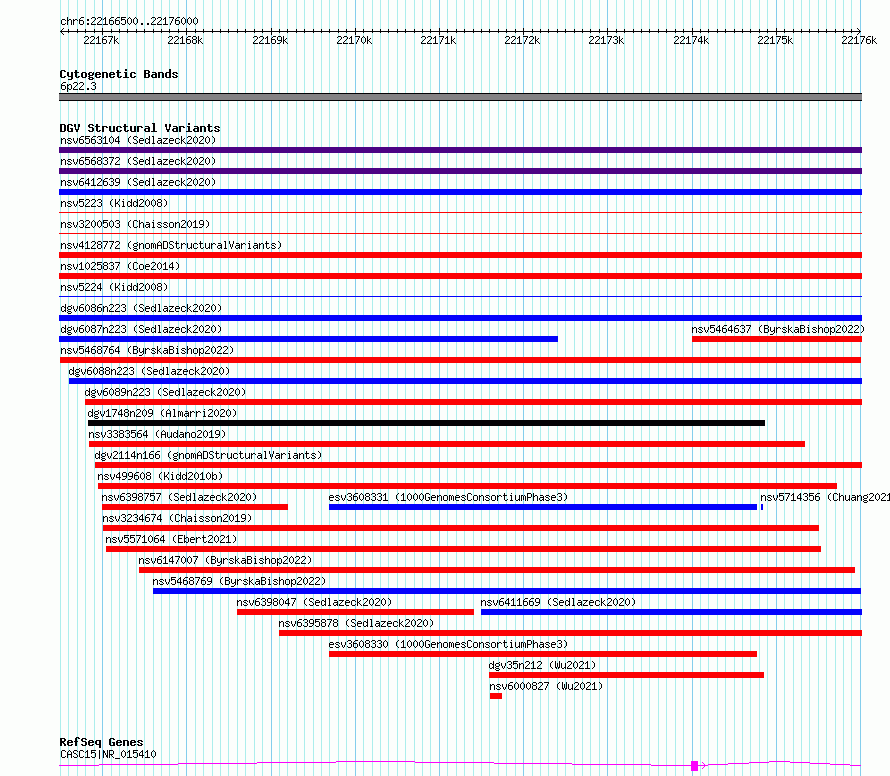This screenshot has height=776, width=890.
Task: Select dgv35n212 (Wu2021) label
Action: pyautogui.click(x=542, y=665)
